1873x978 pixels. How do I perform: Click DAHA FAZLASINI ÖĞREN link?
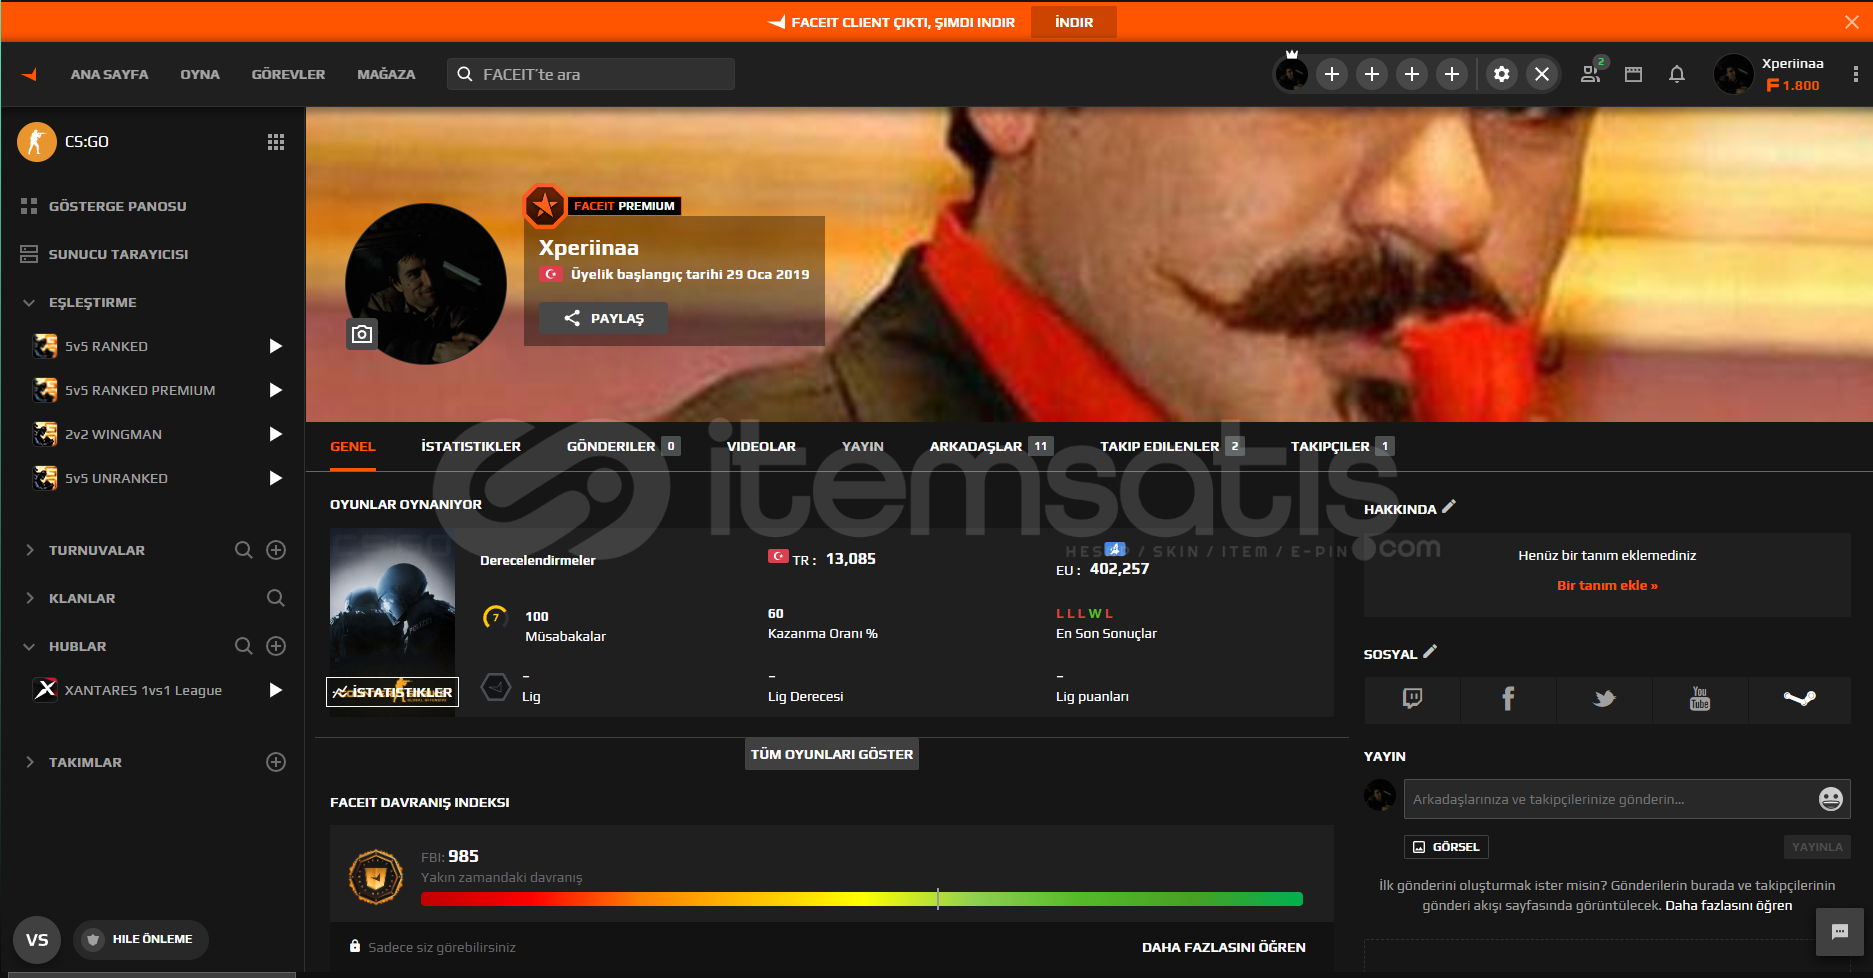[1223, 947]
